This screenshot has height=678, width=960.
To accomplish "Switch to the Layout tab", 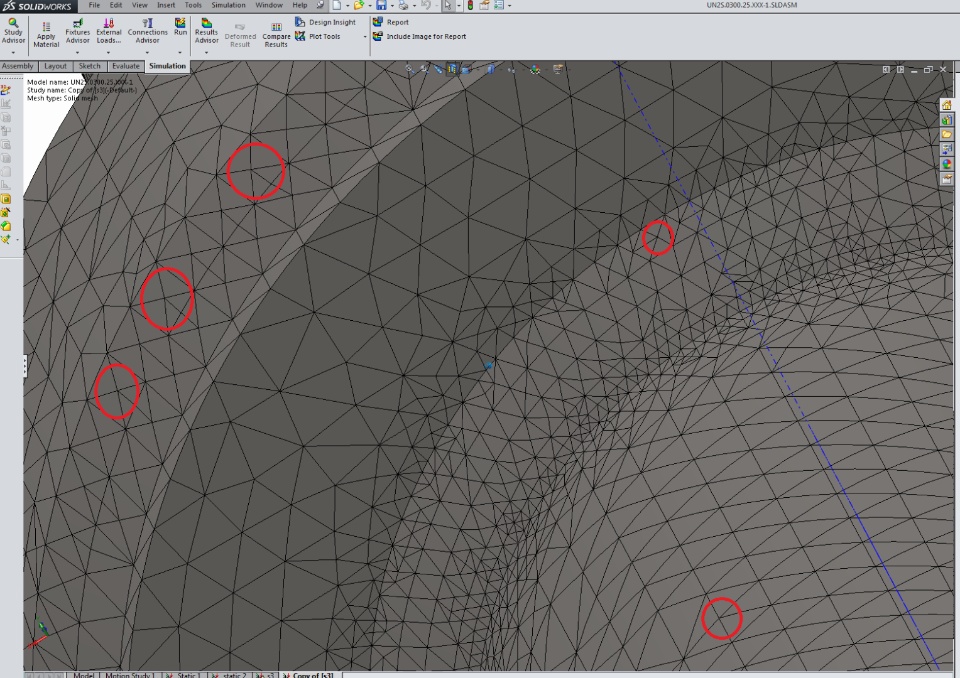I will click(55, 66).
